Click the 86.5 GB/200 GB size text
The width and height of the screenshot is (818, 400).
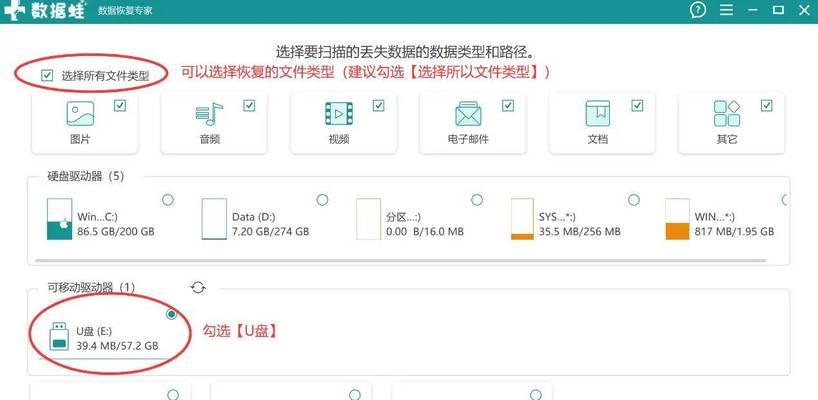(116, 231)
